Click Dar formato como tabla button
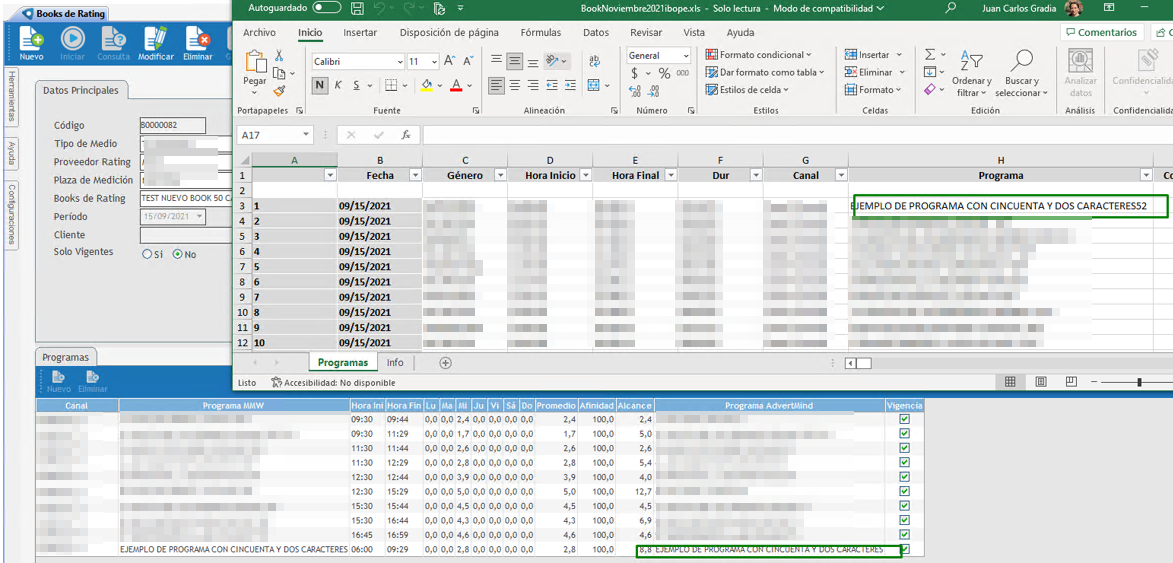This screenshot has height=563, width=1173. tap(765, 73)
